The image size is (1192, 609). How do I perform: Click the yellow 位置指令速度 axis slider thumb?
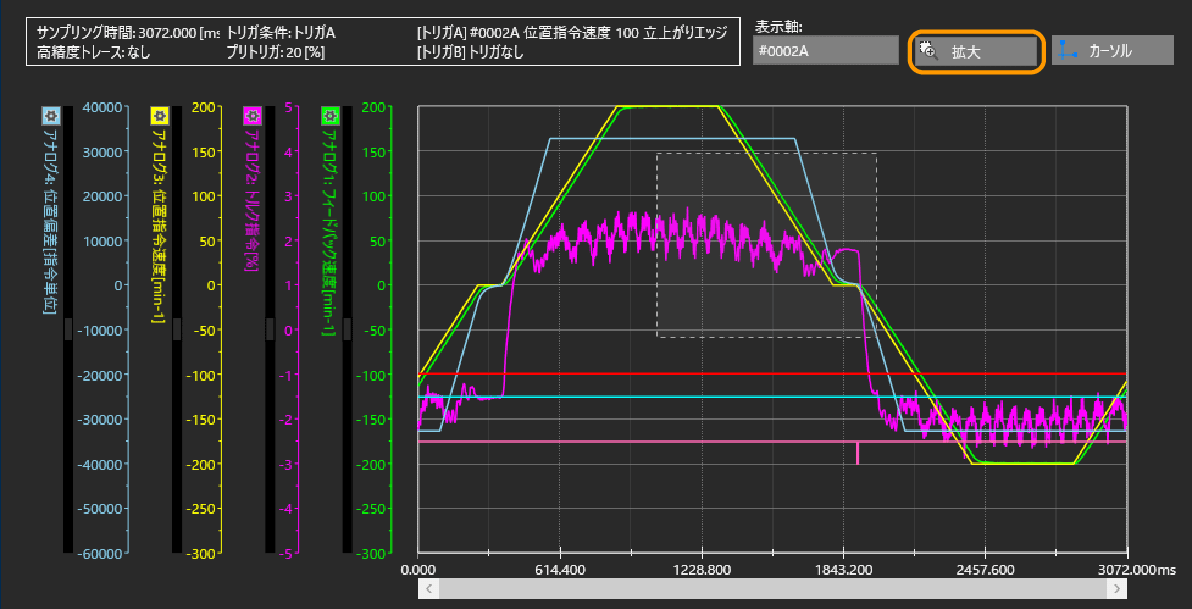(177, 329)
